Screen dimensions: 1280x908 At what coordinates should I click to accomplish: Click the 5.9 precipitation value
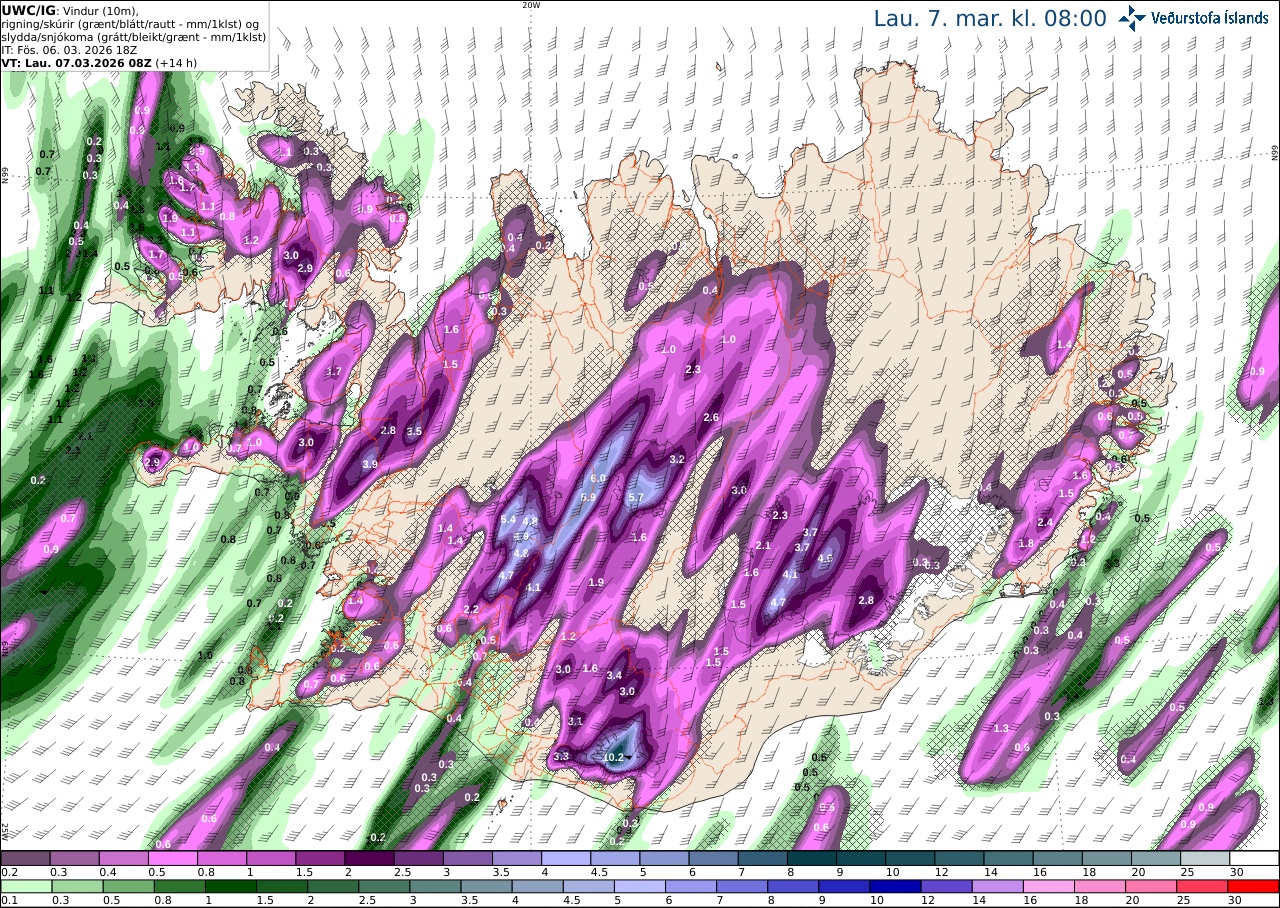[588, 497]
